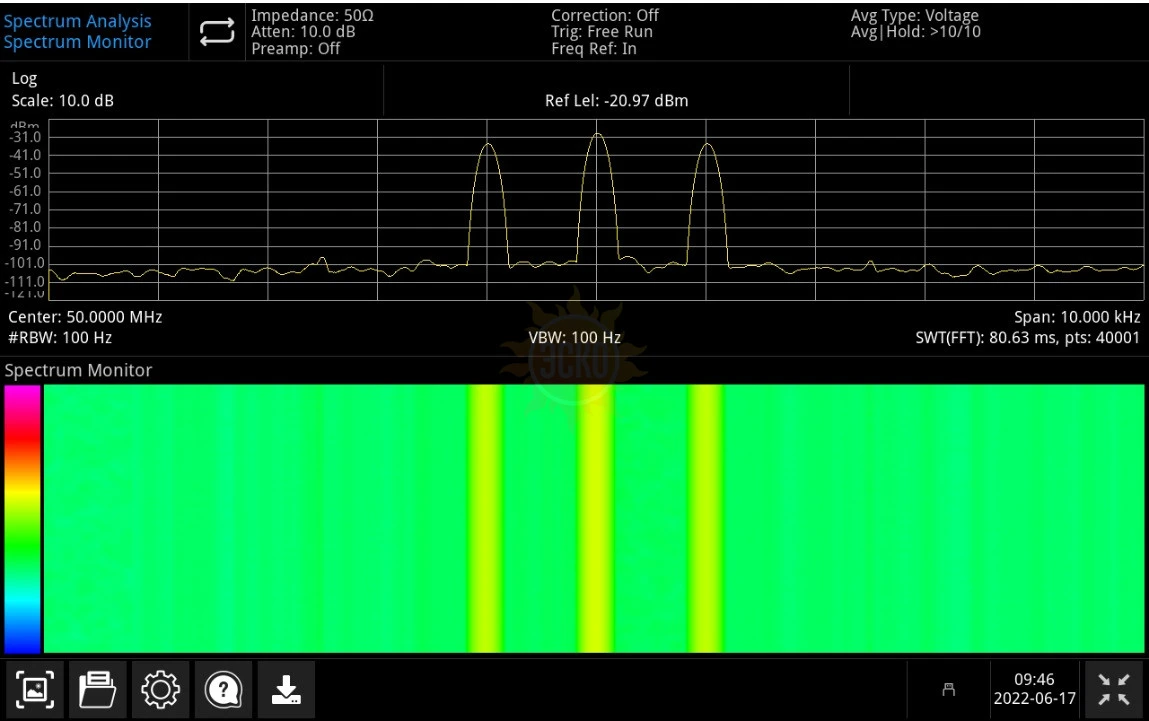Click the VBW 100 Hz readout
This screenshot has height=721, width=1149.
point(574,338)
